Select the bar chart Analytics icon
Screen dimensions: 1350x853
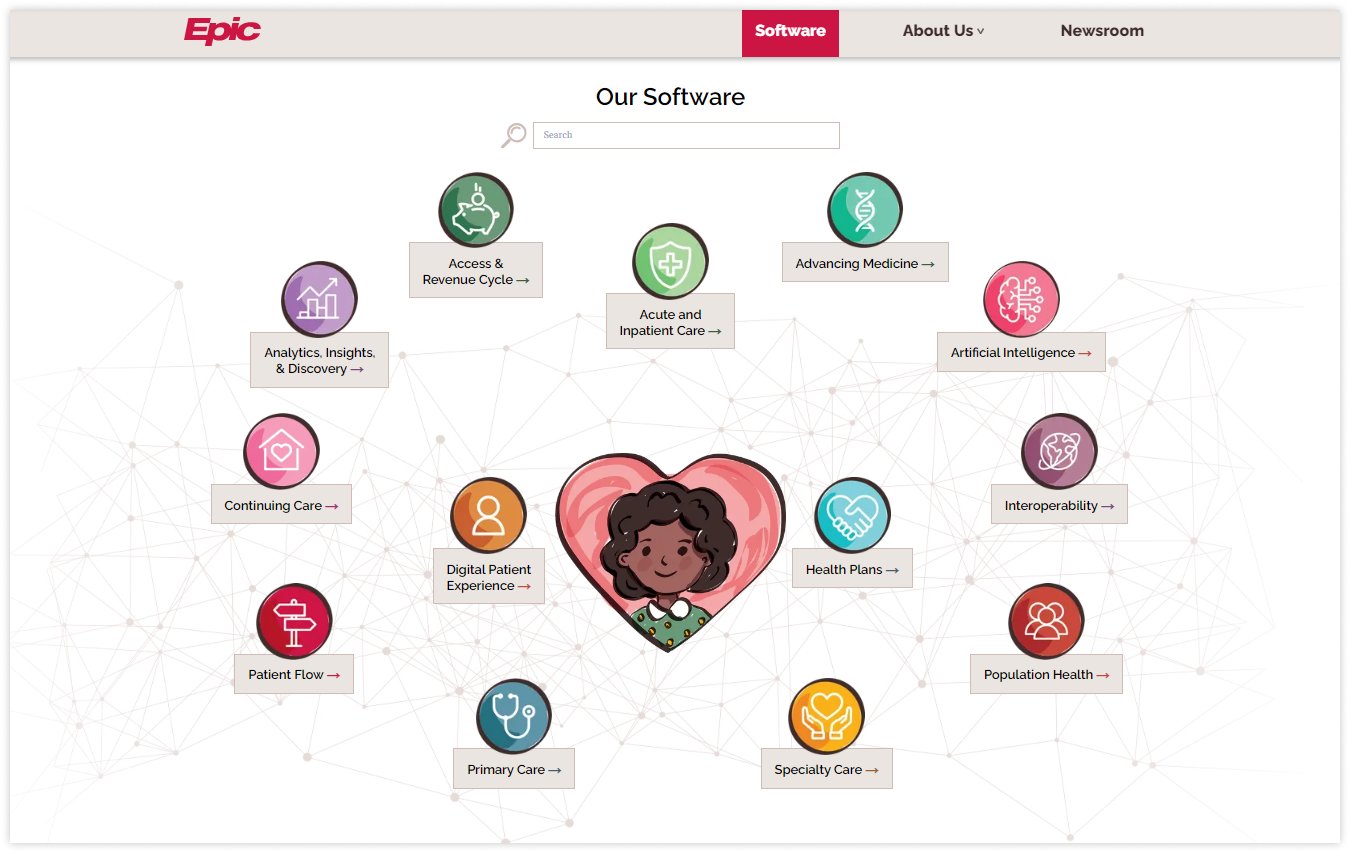[x=319, y=299]
